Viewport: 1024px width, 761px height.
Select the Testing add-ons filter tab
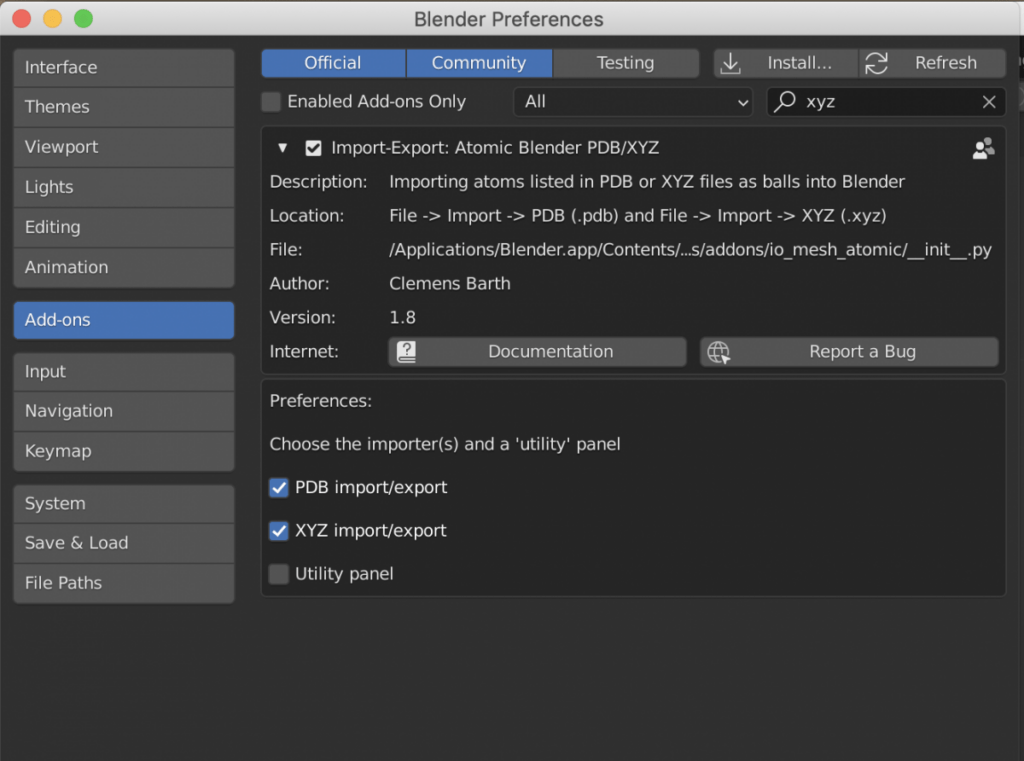click(625, 63)
